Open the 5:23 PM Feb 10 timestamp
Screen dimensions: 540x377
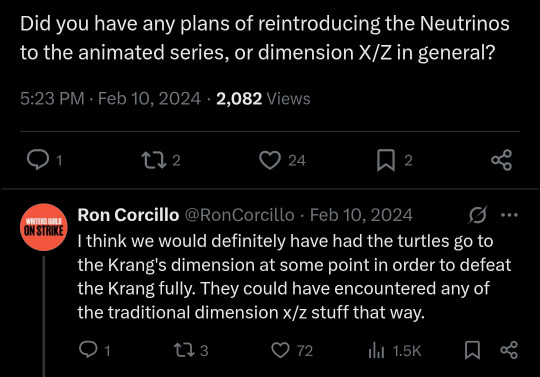point(110,98)
